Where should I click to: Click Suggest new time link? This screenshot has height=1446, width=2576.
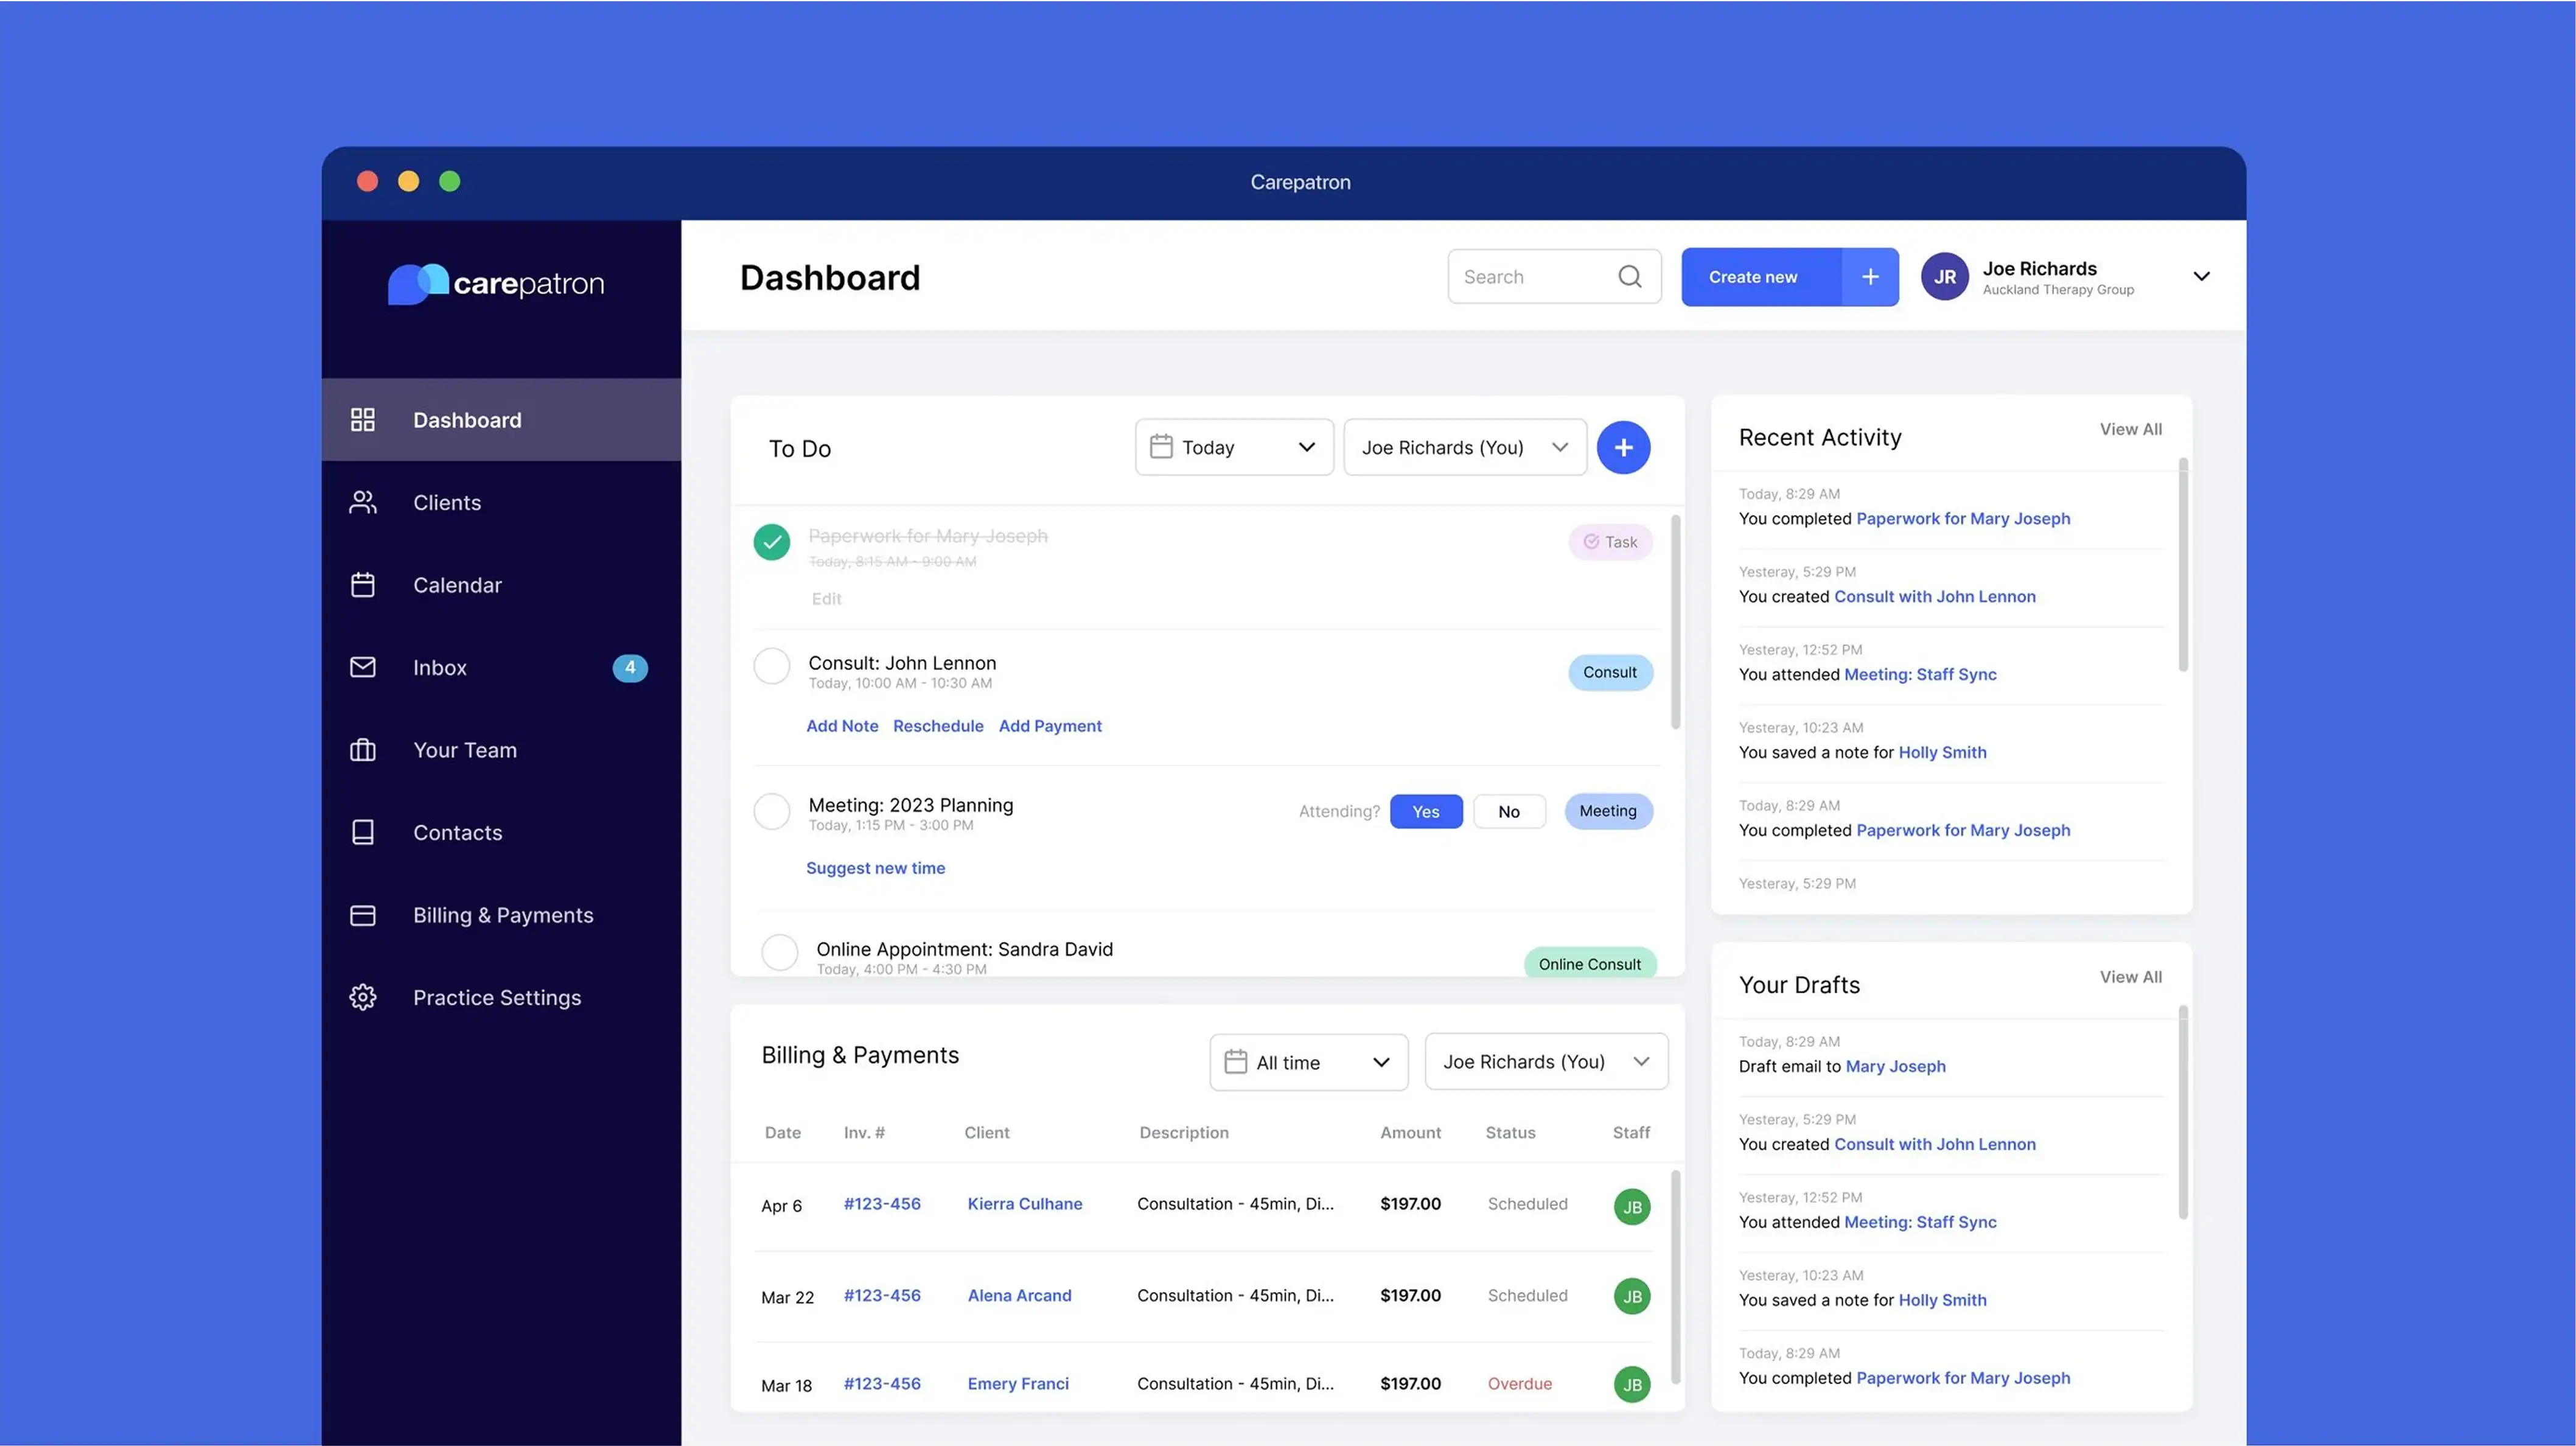(x=875, y=868)
